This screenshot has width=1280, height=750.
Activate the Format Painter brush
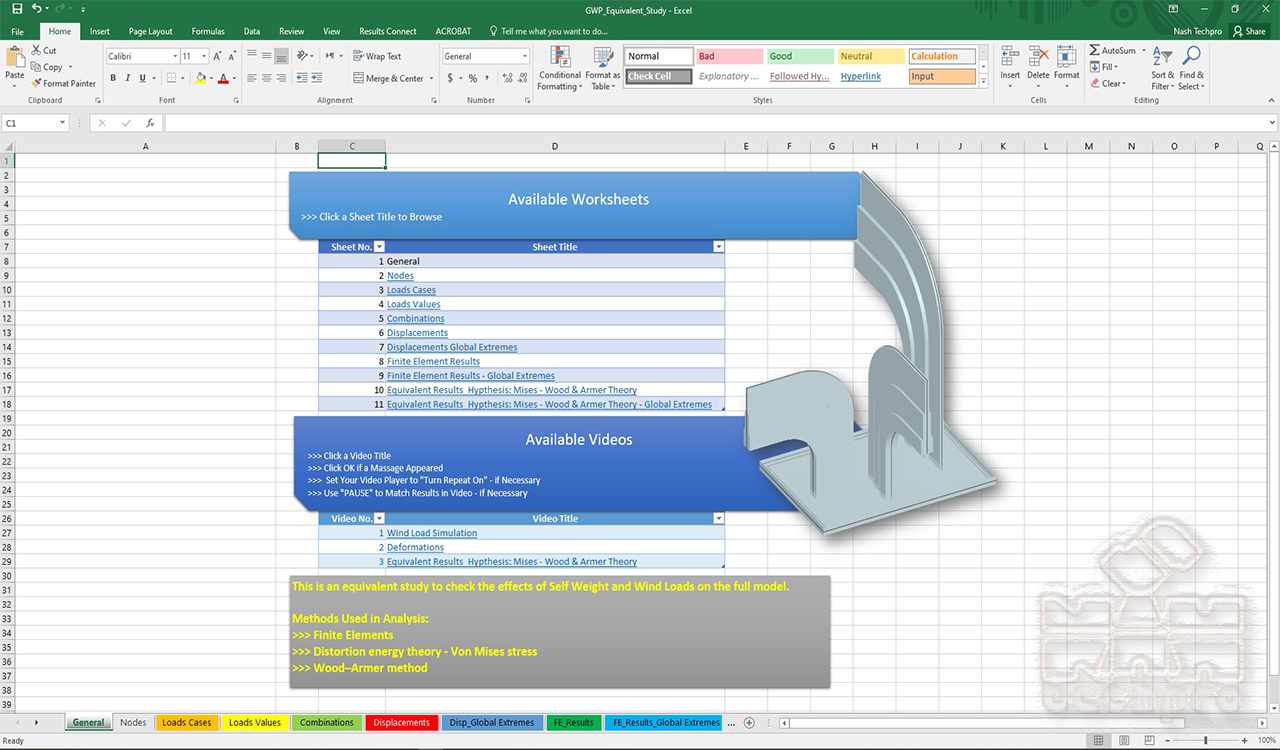(64, 83)
